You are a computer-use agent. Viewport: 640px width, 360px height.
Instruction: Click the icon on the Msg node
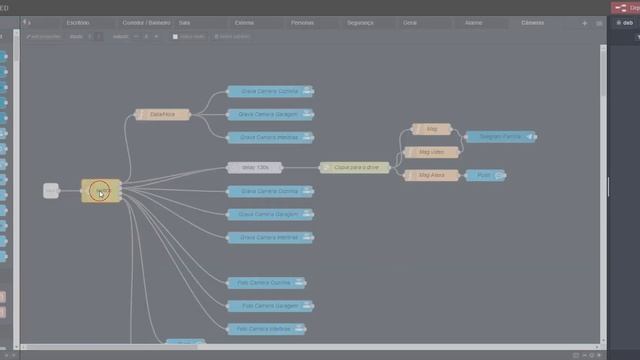pyautogui.click(x=417, y=129)
